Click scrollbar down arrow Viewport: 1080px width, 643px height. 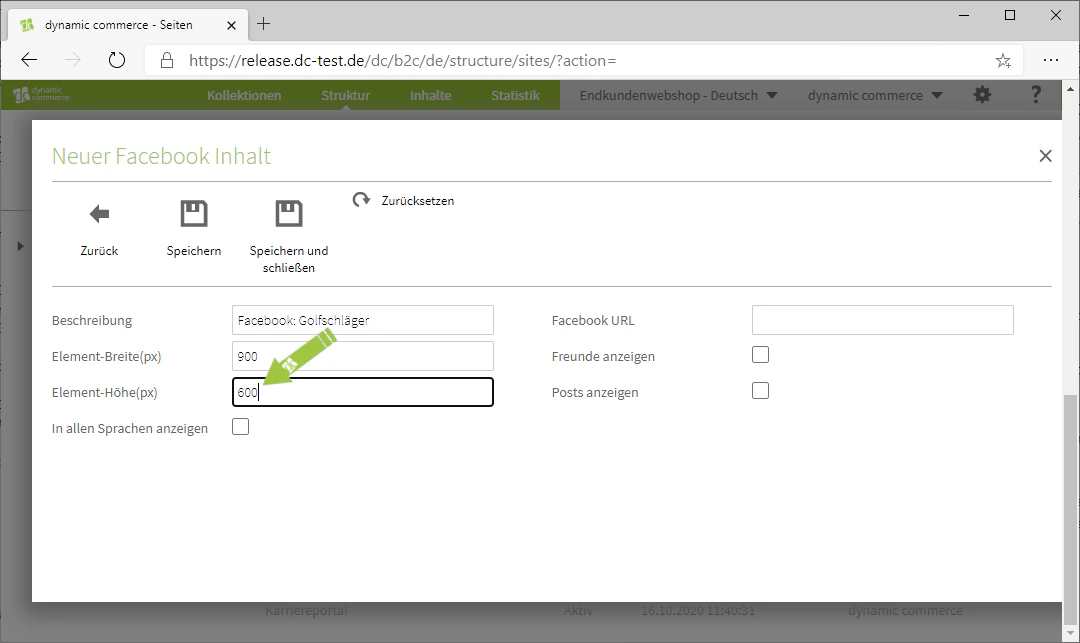pos(1070,633)
